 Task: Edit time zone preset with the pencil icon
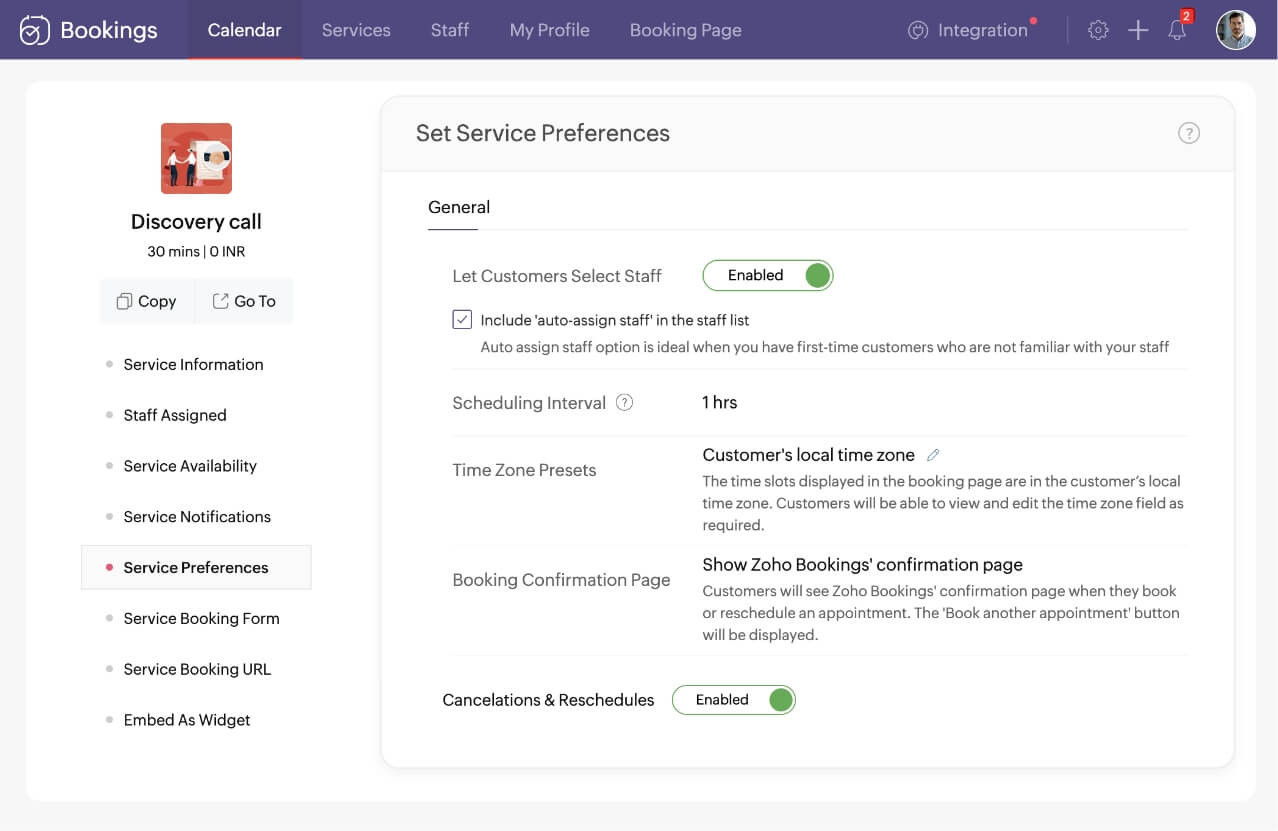933,455
